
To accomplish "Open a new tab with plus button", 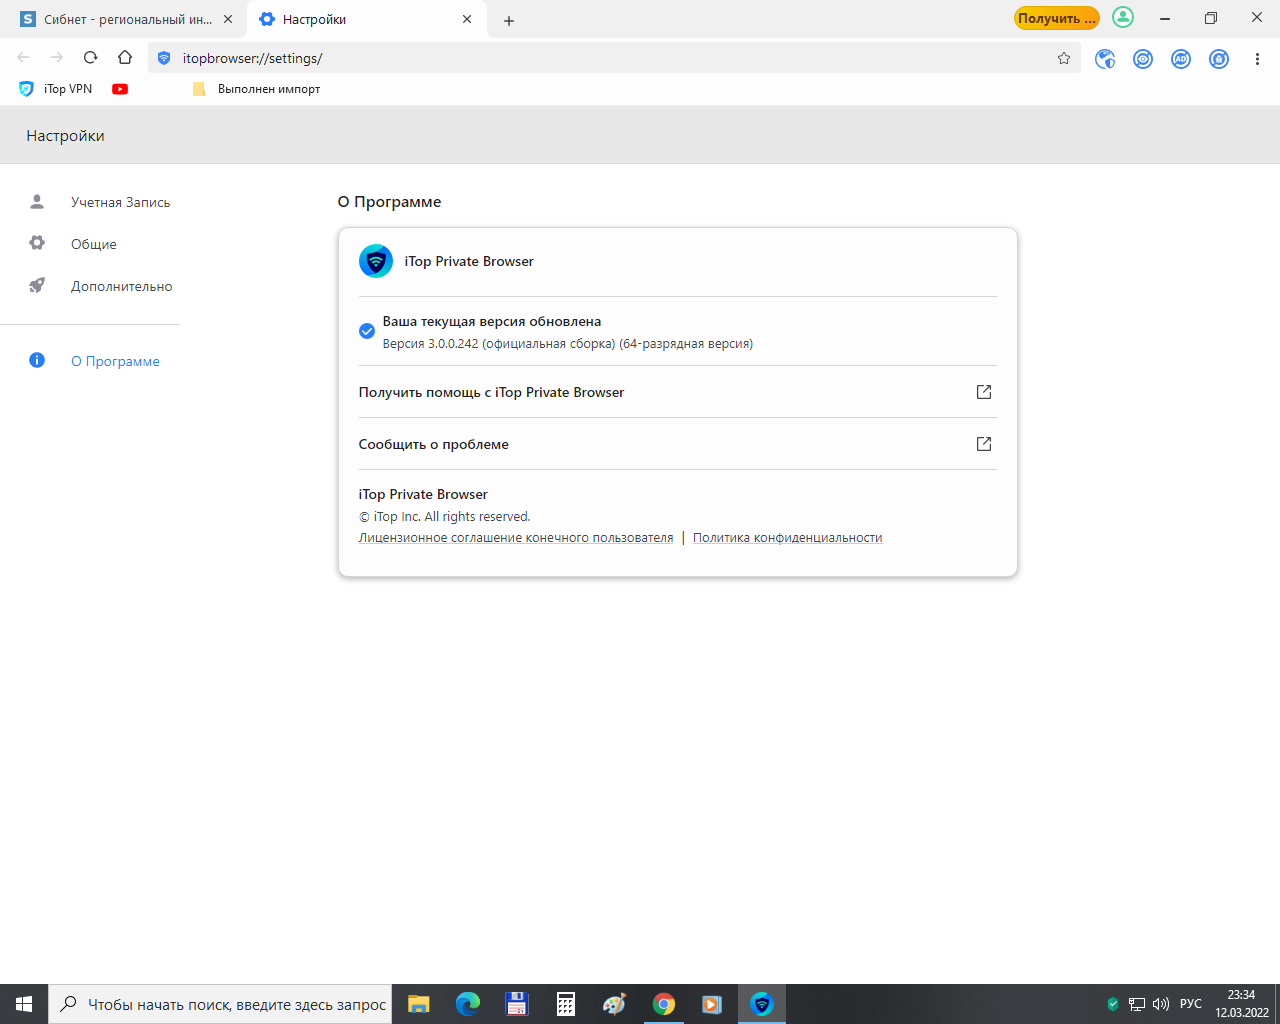I will (x=509, y=20).
